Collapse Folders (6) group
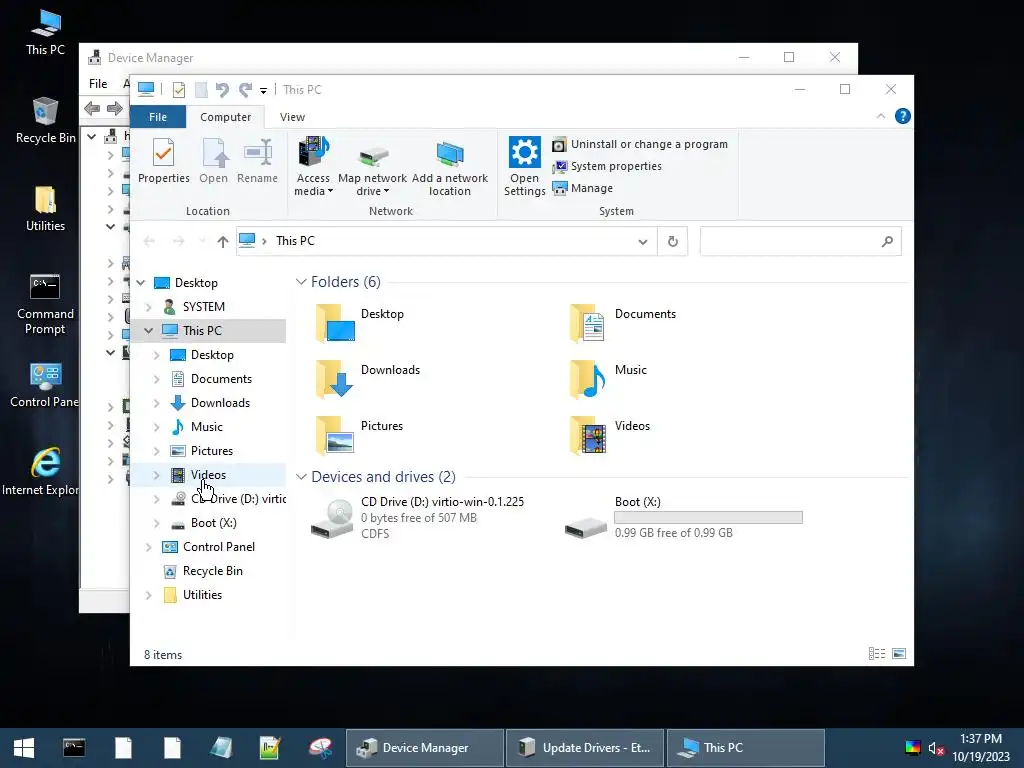Screen dimensions: 1024x768 pyautogui.click(x=301, y=282)
